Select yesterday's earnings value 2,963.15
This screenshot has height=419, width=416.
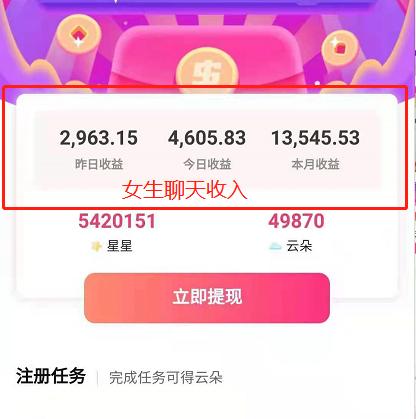point(99,138)
